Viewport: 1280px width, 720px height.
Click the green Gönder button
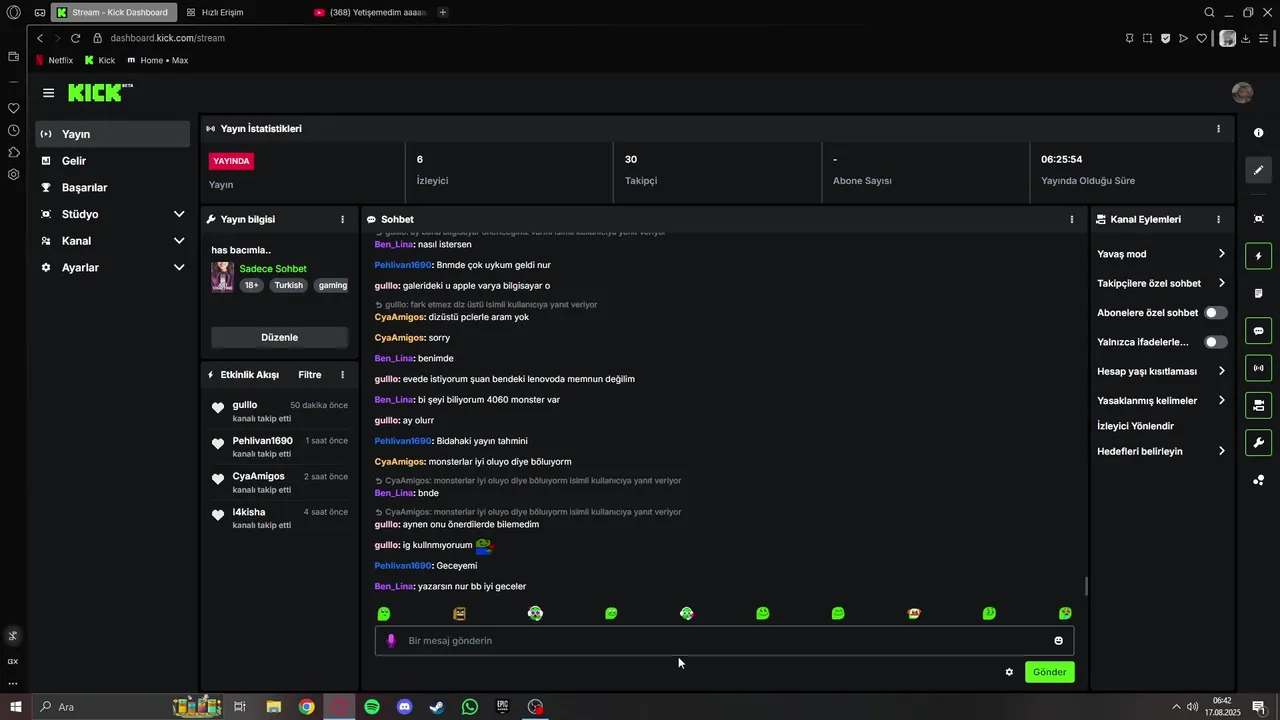click(1050, 672)
